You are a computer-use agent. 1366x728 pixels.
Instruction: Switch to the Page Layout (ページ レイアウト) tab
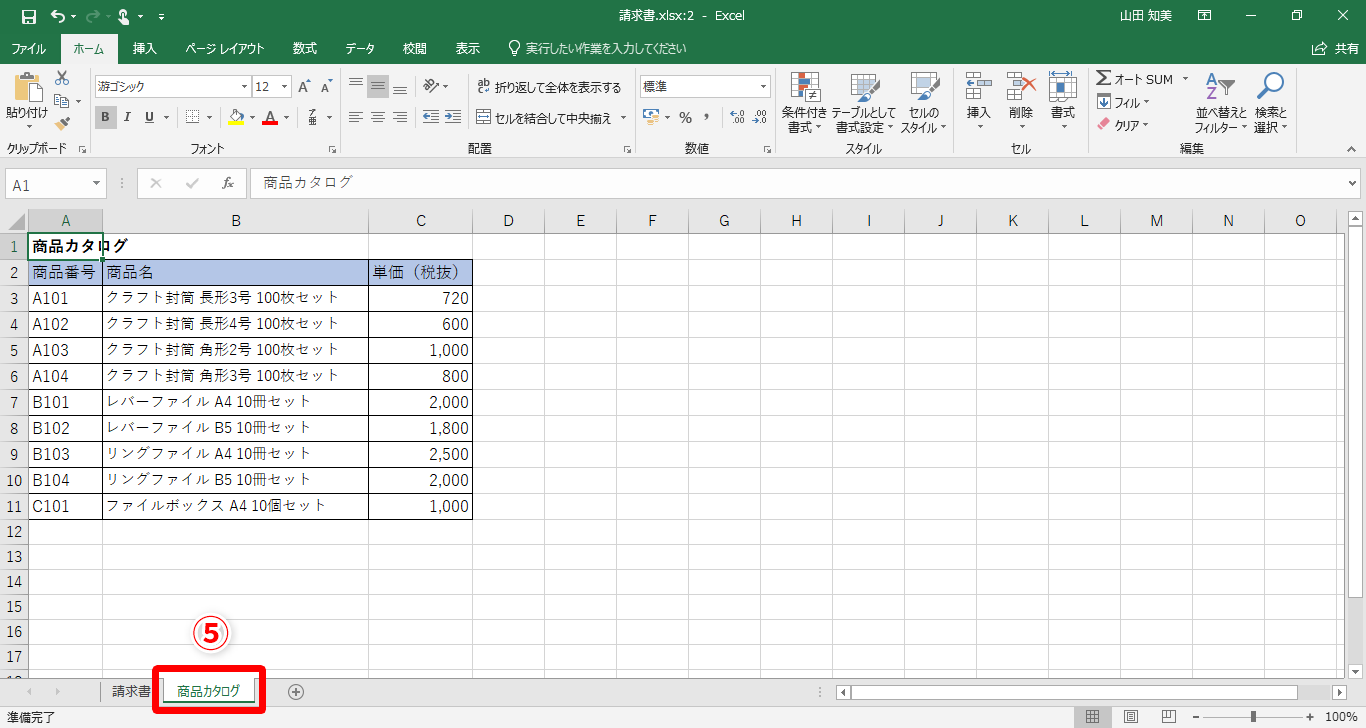click(x=225, y=48)
